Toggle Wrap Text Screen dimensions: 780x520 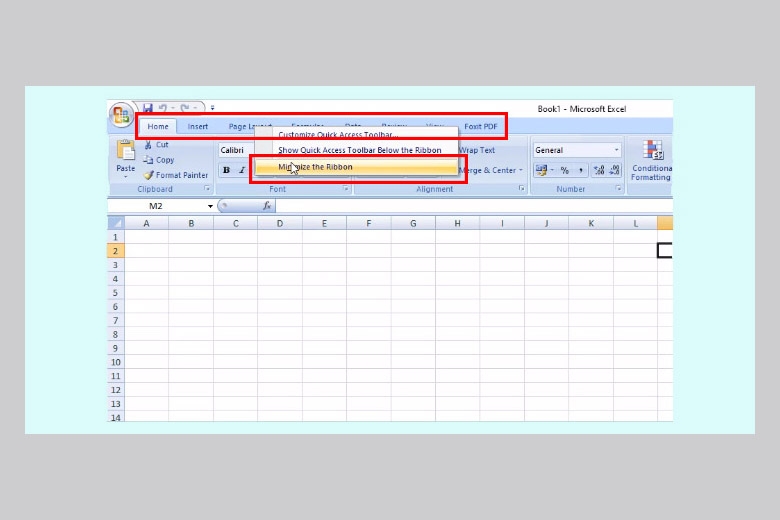coord(476,150)
